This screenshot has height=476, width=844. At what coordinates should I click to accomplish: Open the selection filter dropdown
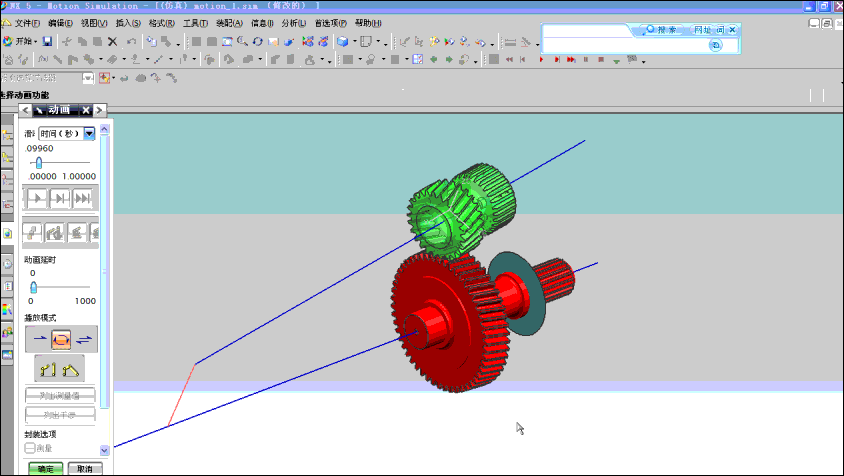click(88, 78)
